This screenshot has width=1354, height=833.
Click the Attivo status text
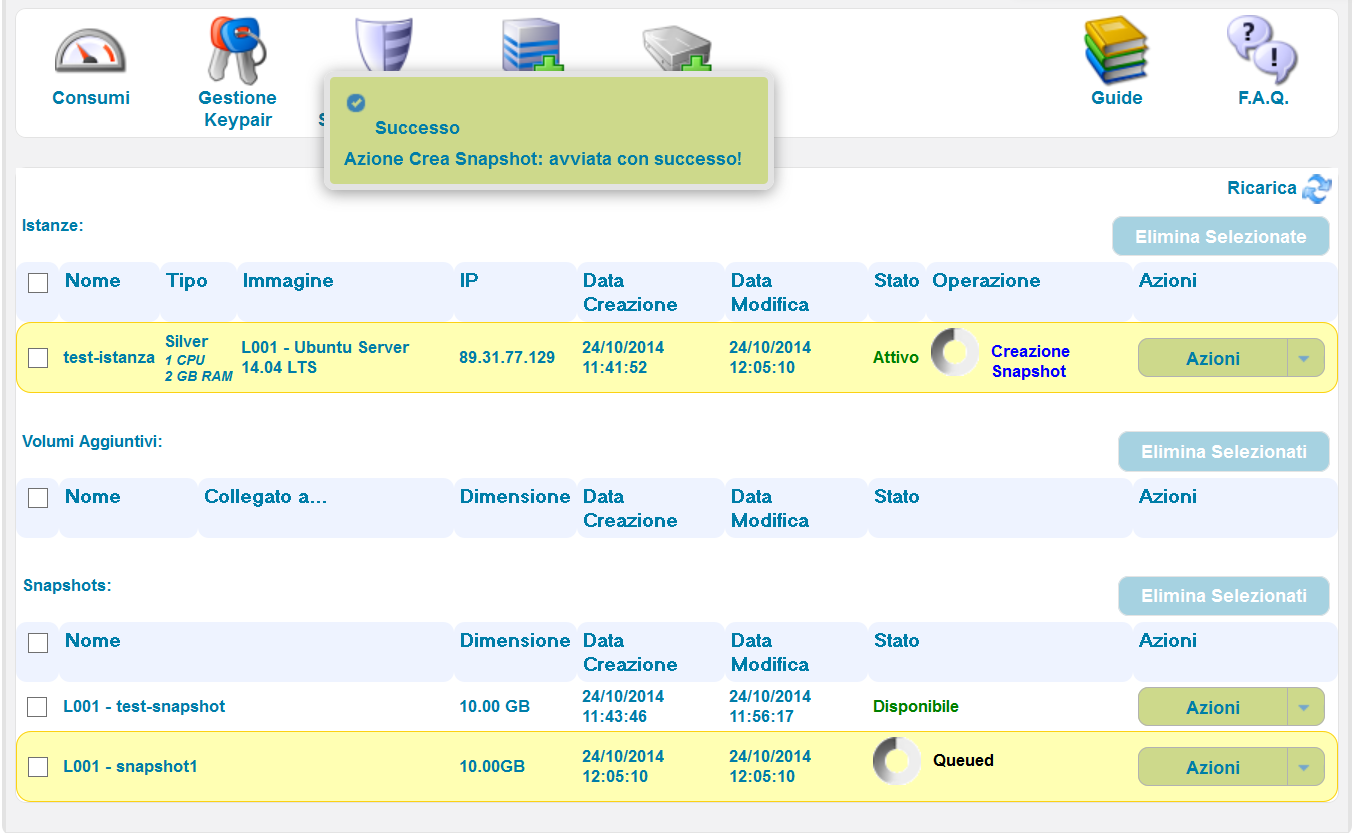(x=896, y=357)
